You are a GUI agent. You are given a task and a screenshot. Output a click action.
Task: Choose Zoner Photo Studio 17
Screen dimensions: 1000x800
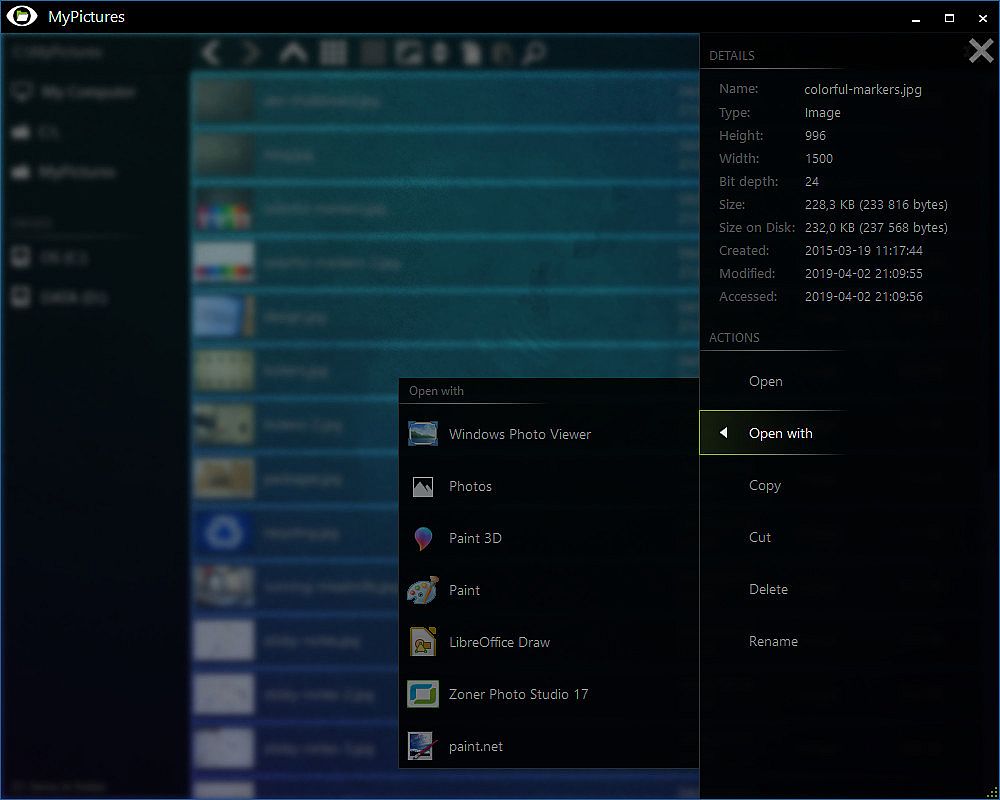548,694
